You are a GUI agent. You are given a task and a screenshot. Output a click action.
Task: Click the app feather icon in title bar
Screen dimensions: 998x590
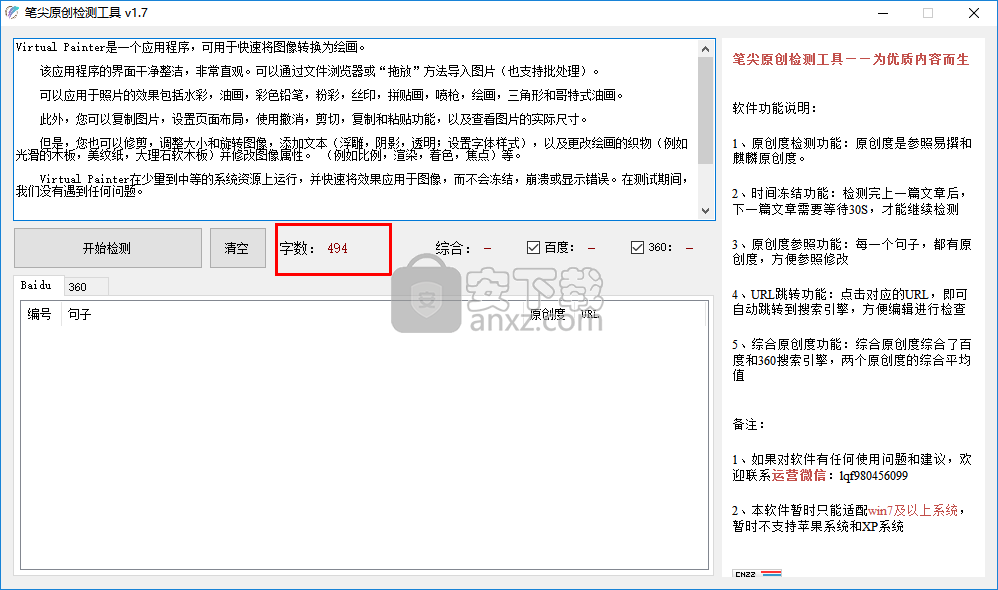[x=12, y=13]
